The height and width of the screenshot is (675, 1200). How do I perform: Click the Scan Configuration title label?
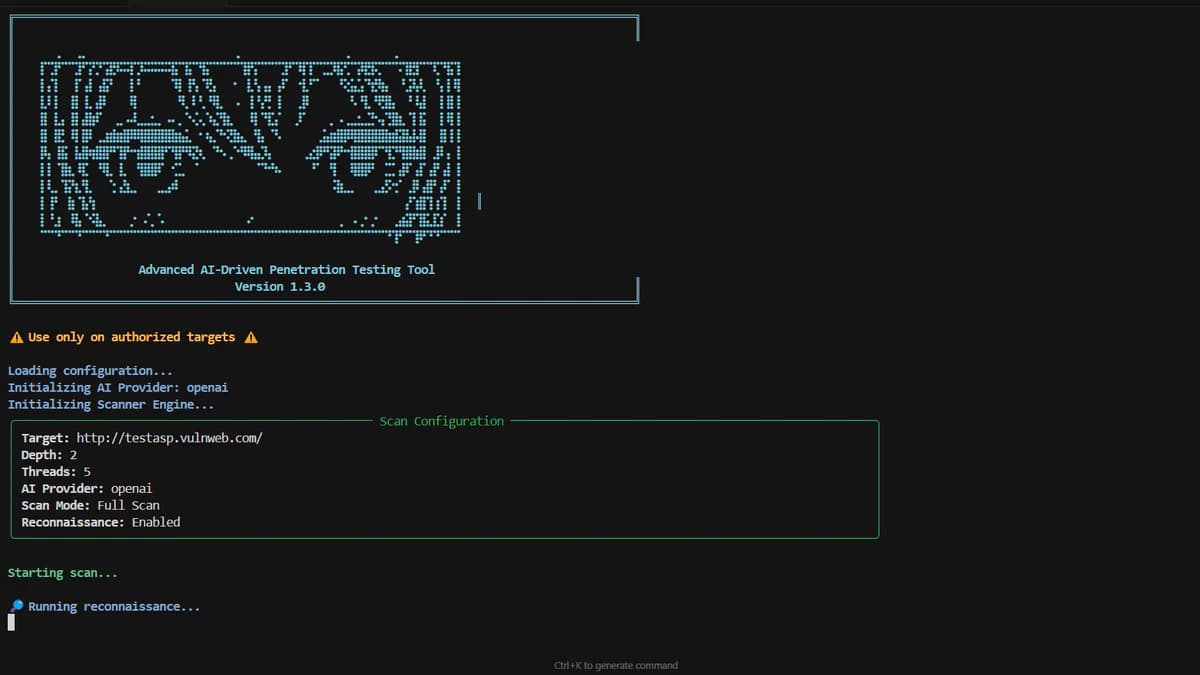coord(441,421)
